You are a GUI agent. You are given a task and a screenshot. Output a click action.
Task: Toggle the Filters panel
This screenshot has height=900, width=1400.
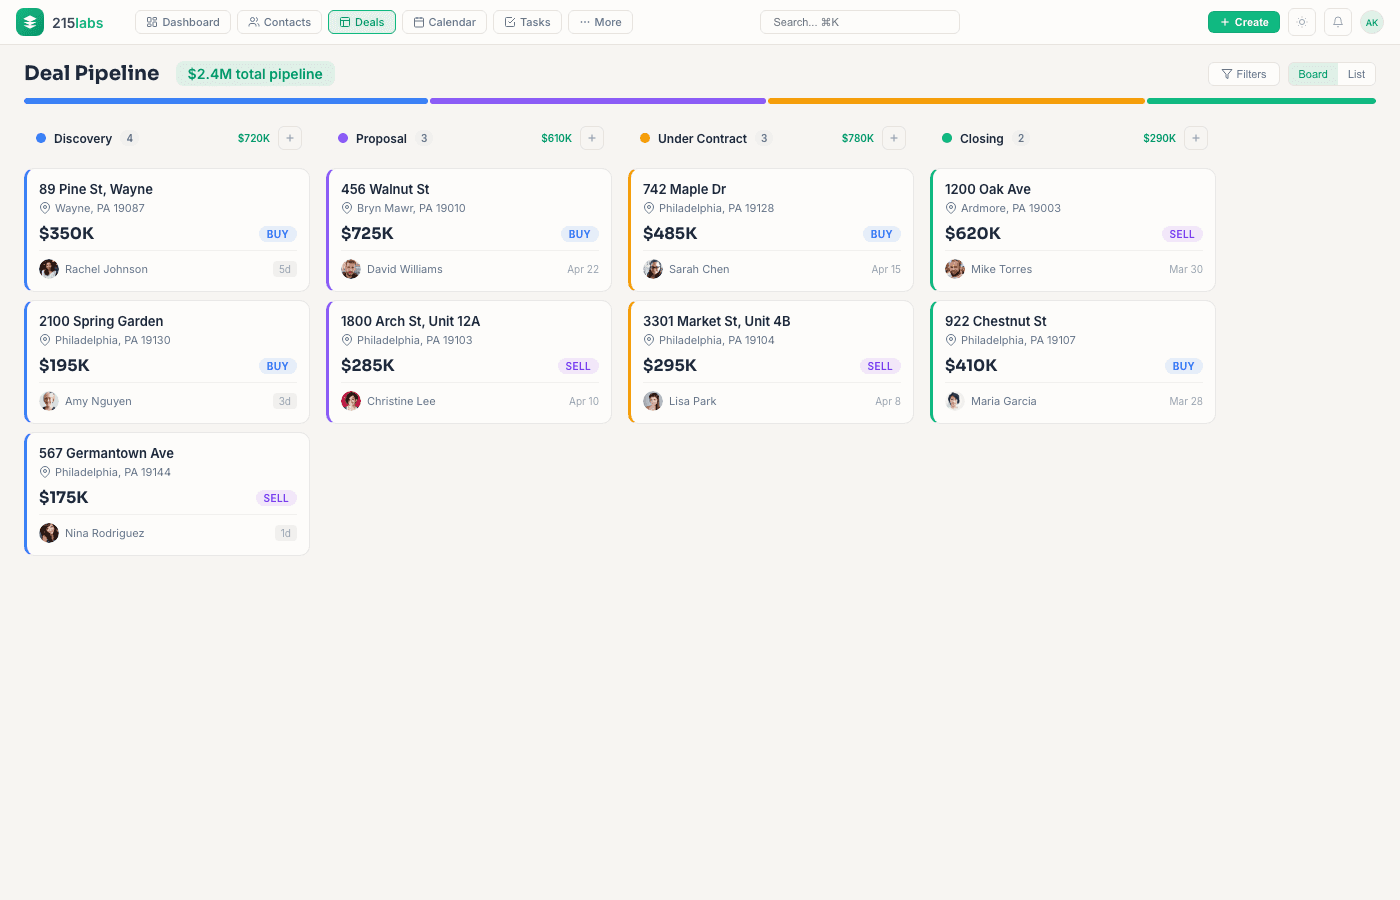click(1243, 73)
